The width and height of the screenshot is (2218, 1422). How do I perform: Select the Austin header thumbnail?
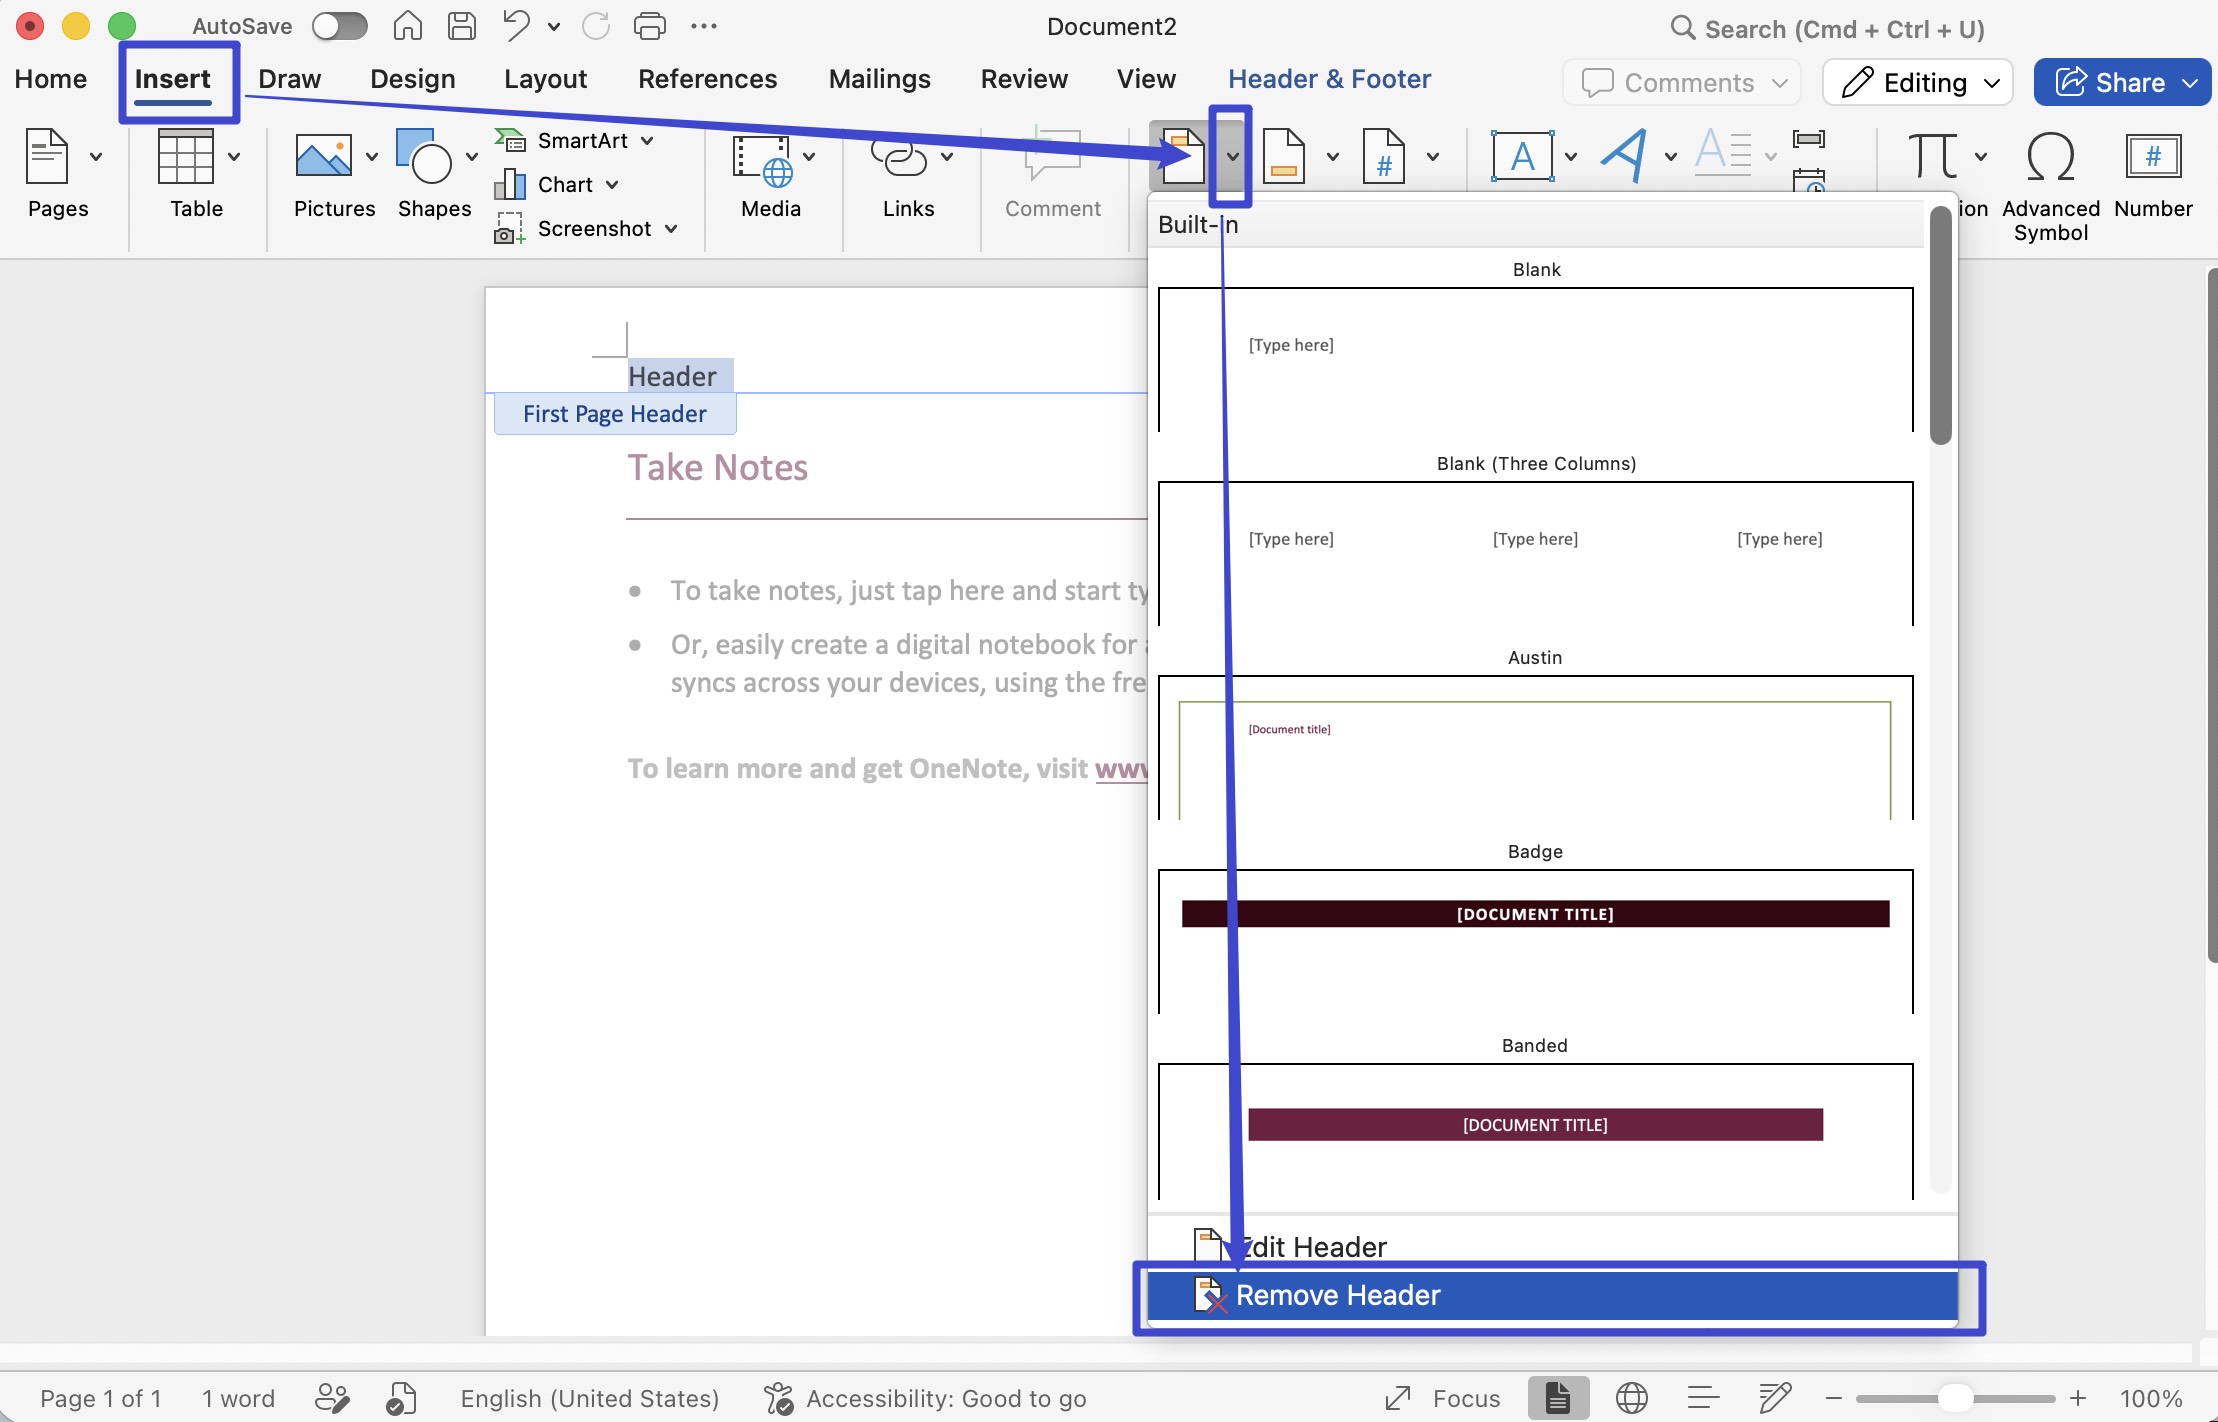pyautogui.click(x=1536, y=748)
